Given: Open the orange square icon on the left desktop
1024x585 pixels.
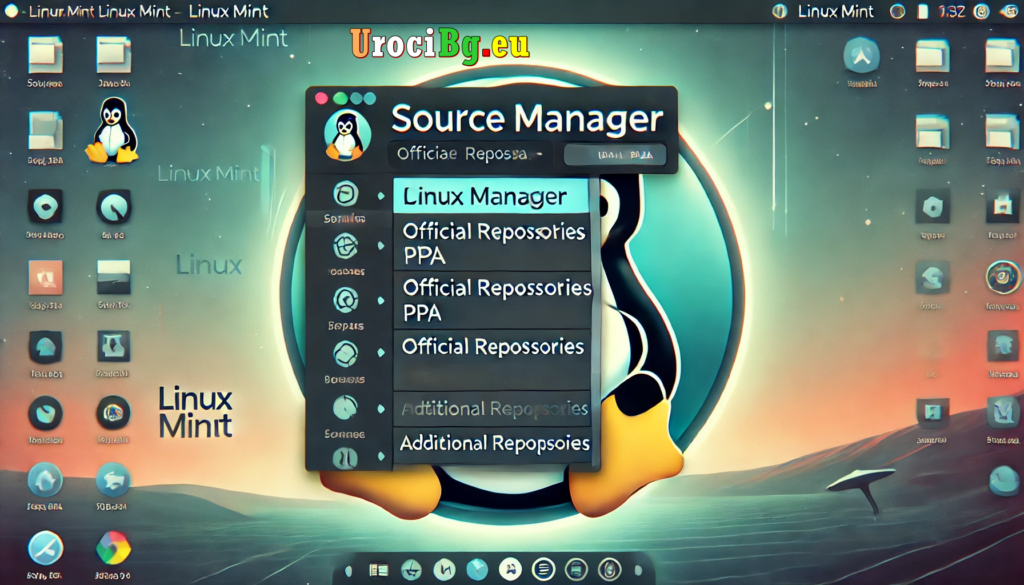Looking at the screenshot, I should tap(45, 277).
